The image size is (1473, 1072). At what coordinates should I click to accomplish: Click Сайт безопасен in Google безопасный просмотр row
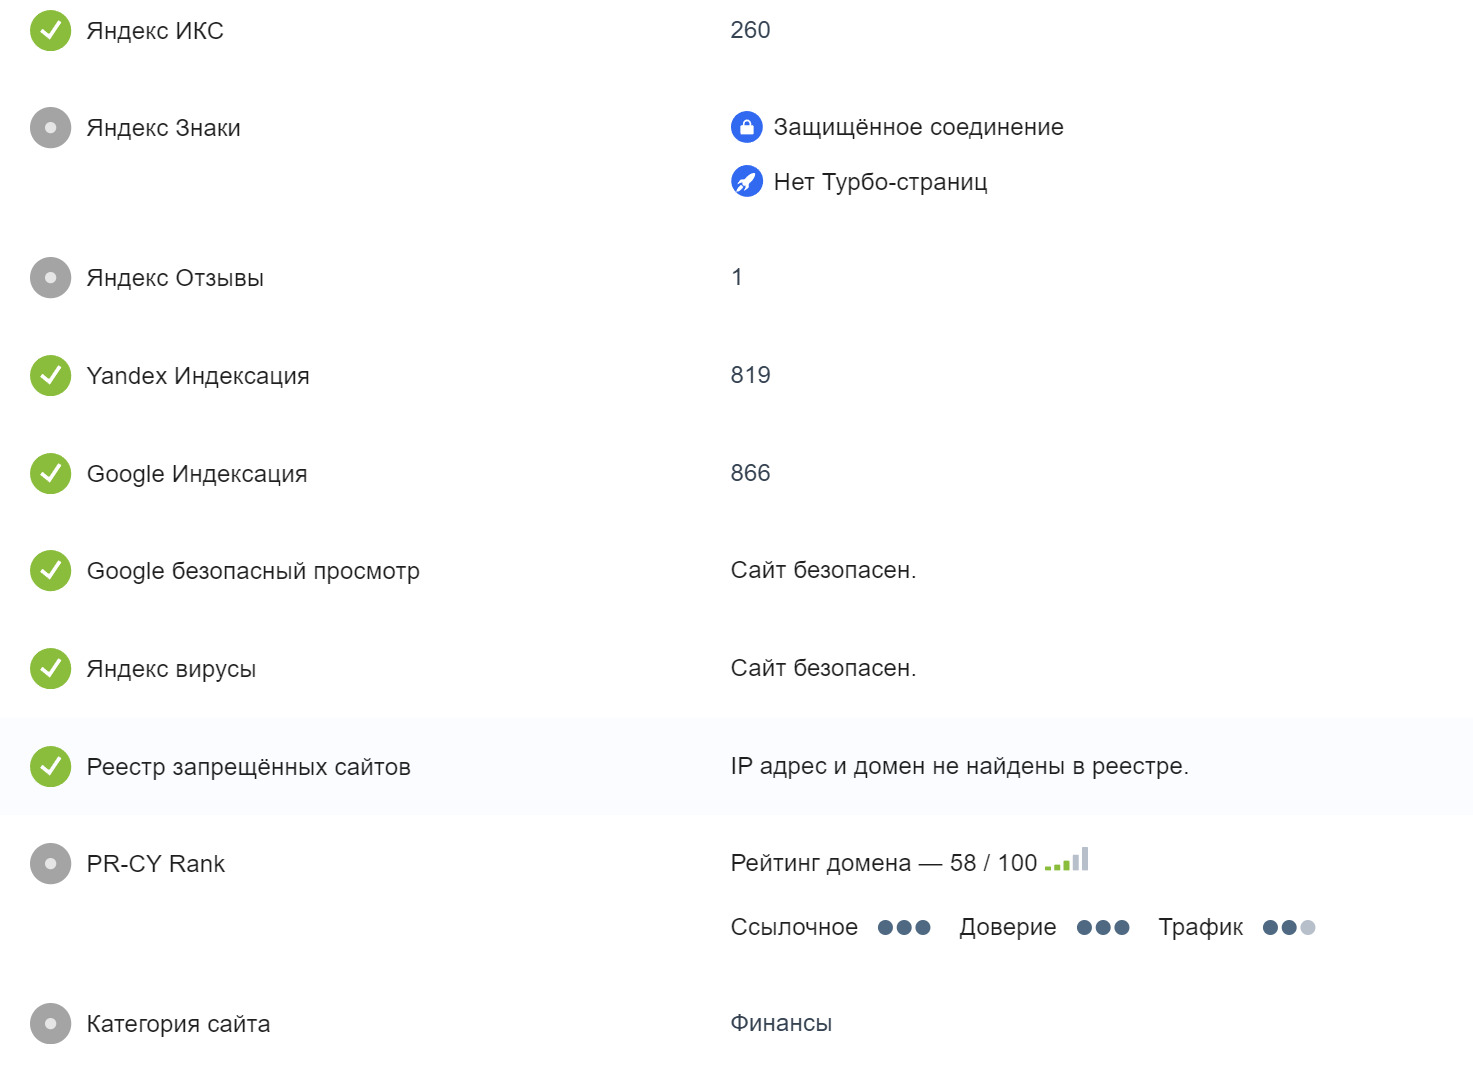[x=823, y=570]
